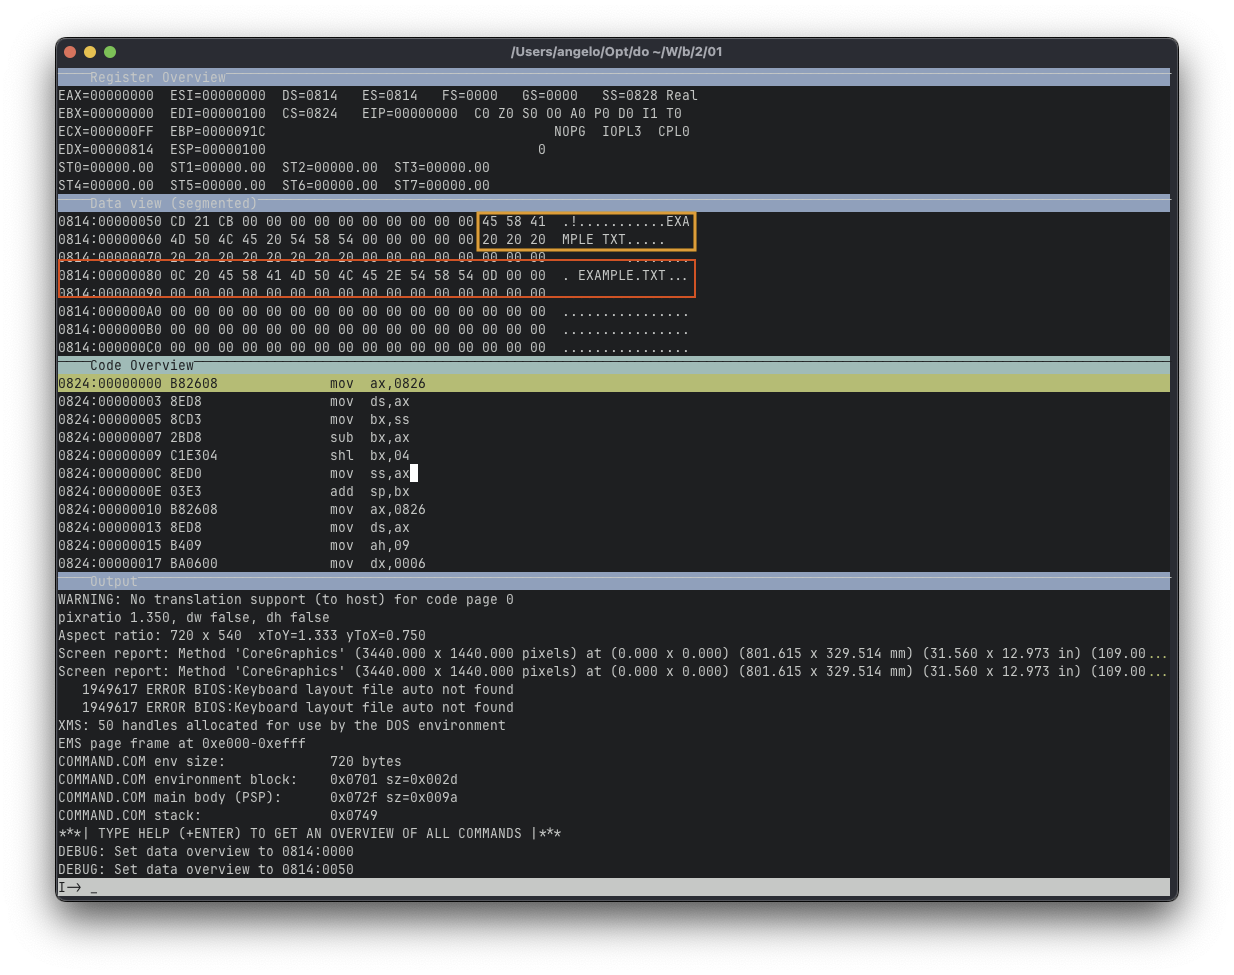Click the Aspect ratio 720 x 540 line
Screen dimensions: 1234x975
[242, 635]
